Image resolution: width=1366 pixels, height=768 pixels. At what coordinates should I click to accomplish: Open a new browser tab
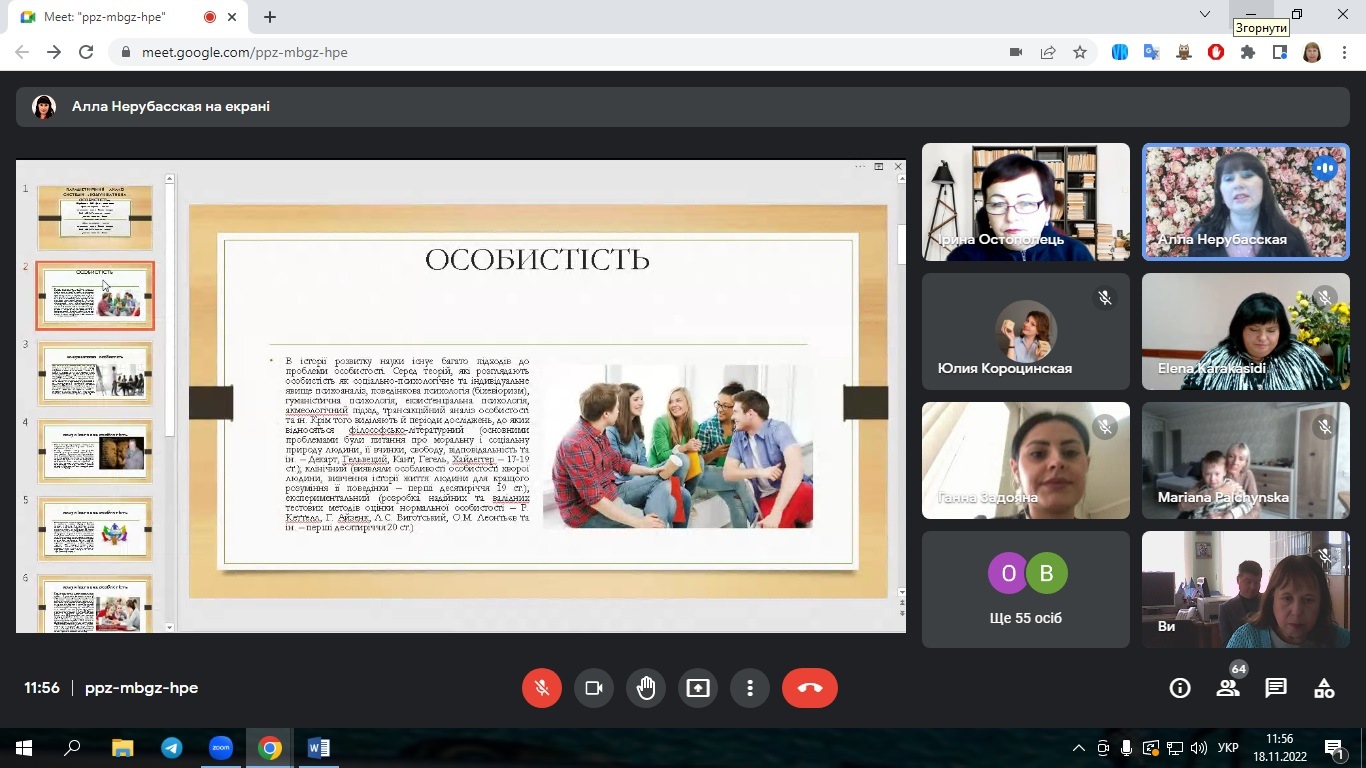(270, 17)
